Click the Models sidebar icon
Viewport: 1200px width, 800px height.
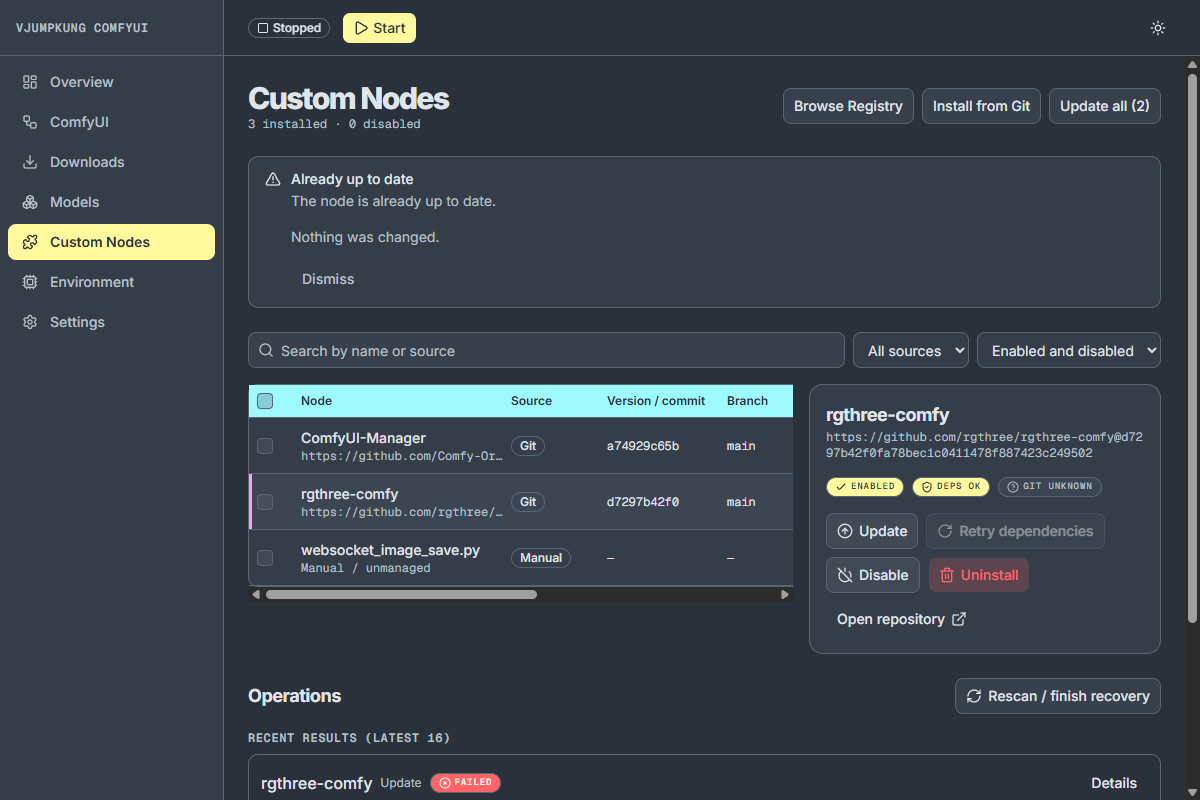pos(30,202)
